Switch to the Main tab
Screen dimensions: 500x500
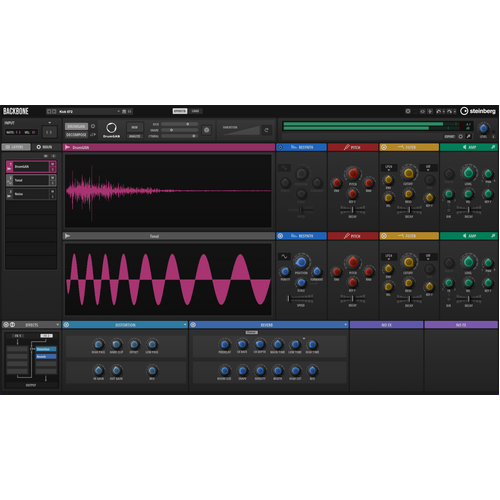(x=44, y=147)
